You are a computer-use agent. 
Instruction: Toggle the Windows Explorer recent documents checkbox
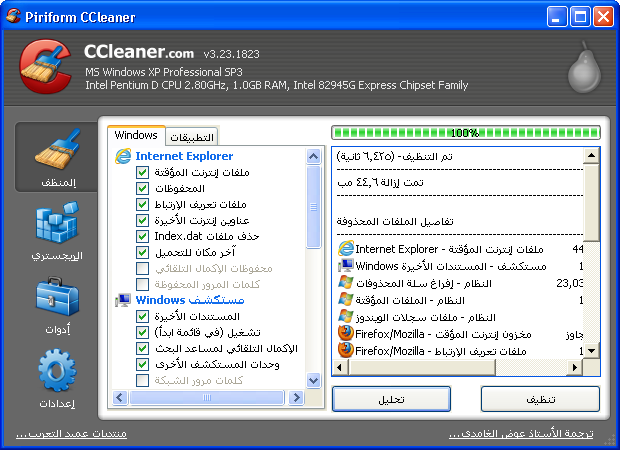click(143, 317)
